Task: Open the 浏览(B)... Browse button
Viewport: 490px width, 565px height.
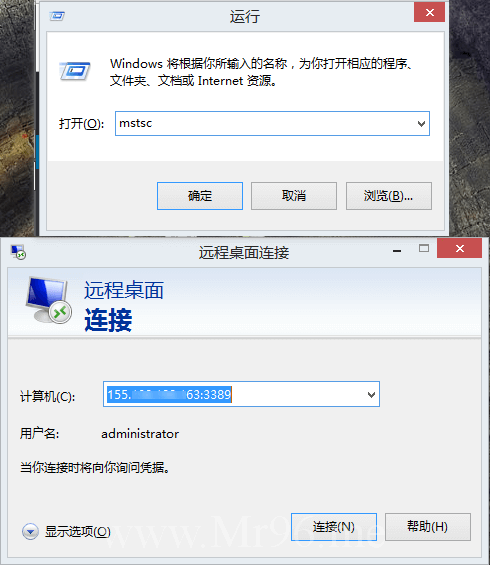Action: [x=389, y=196]
